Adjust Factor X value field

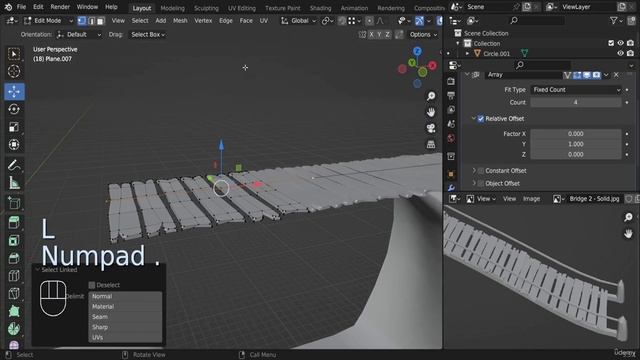point(576,134)
